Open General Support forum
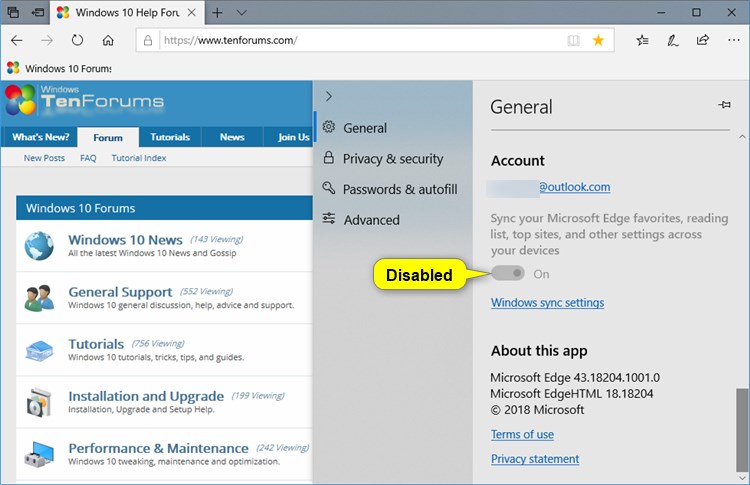This screenshot has width=750, height=485. pyautogui.click(x=120, y=292)
